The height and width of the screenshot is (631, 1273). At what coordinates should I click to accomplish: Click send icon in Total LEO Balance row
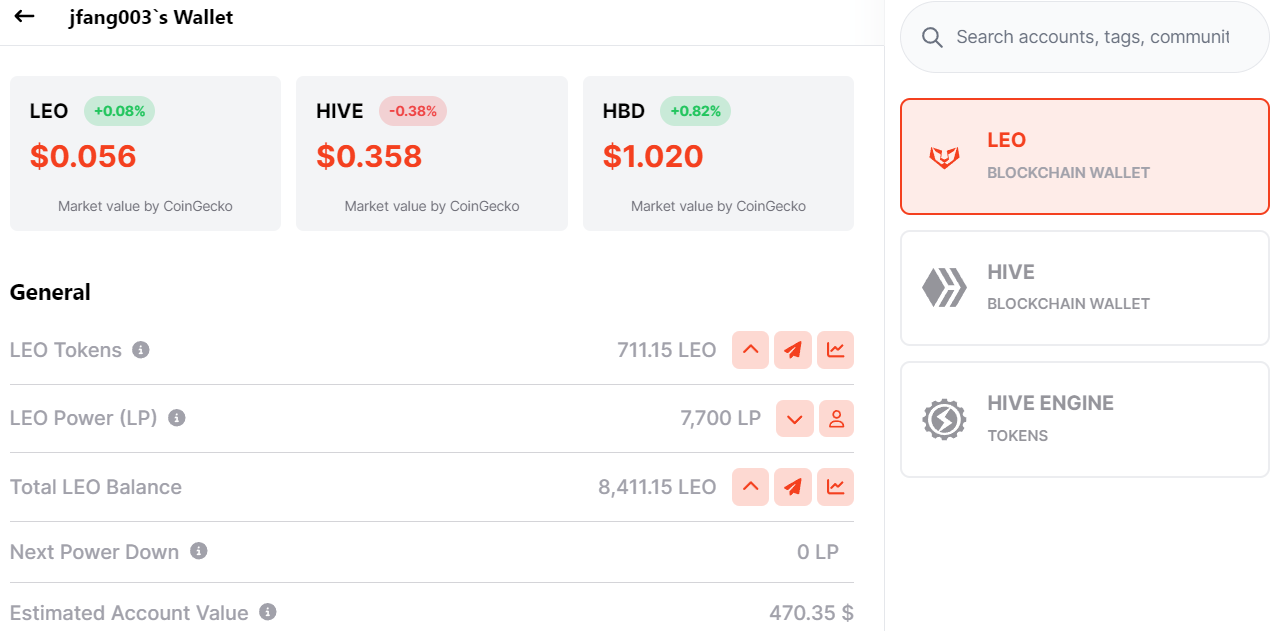click(793, 487)
